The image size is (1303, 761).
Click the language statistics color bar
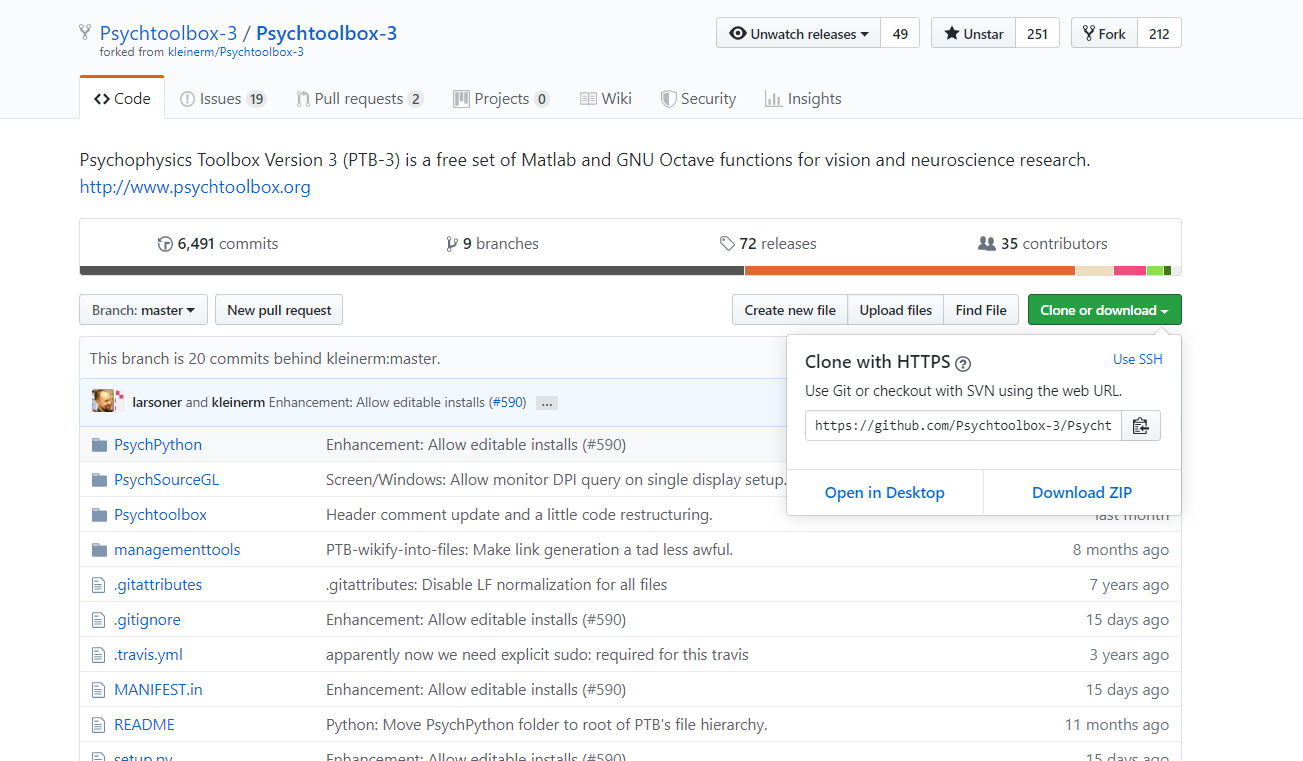pos(630,270)
